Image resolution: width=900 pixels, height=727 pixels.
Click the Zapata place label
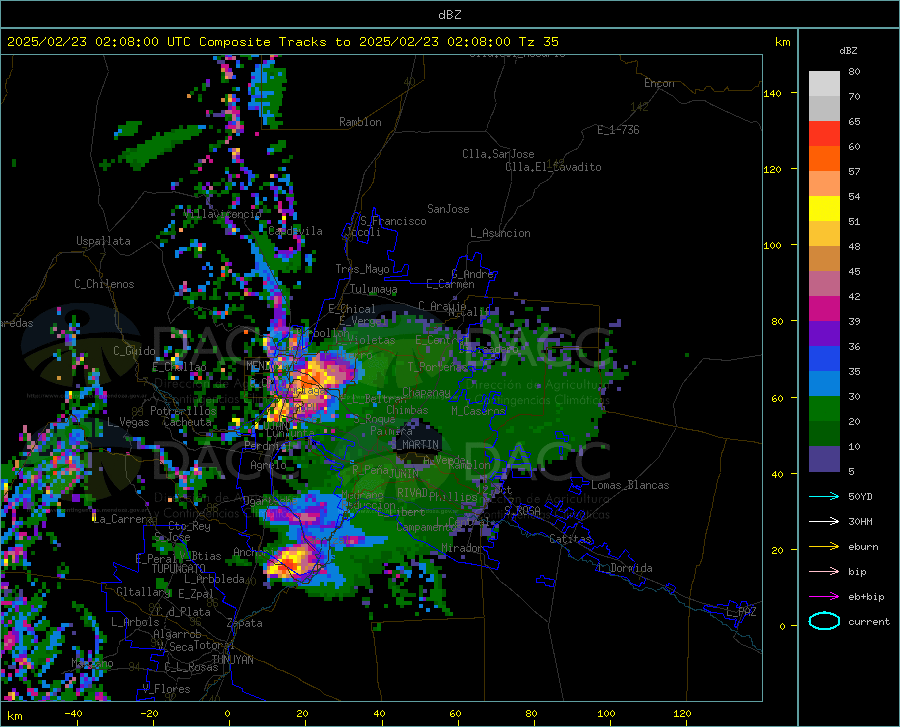coord(245,623)
